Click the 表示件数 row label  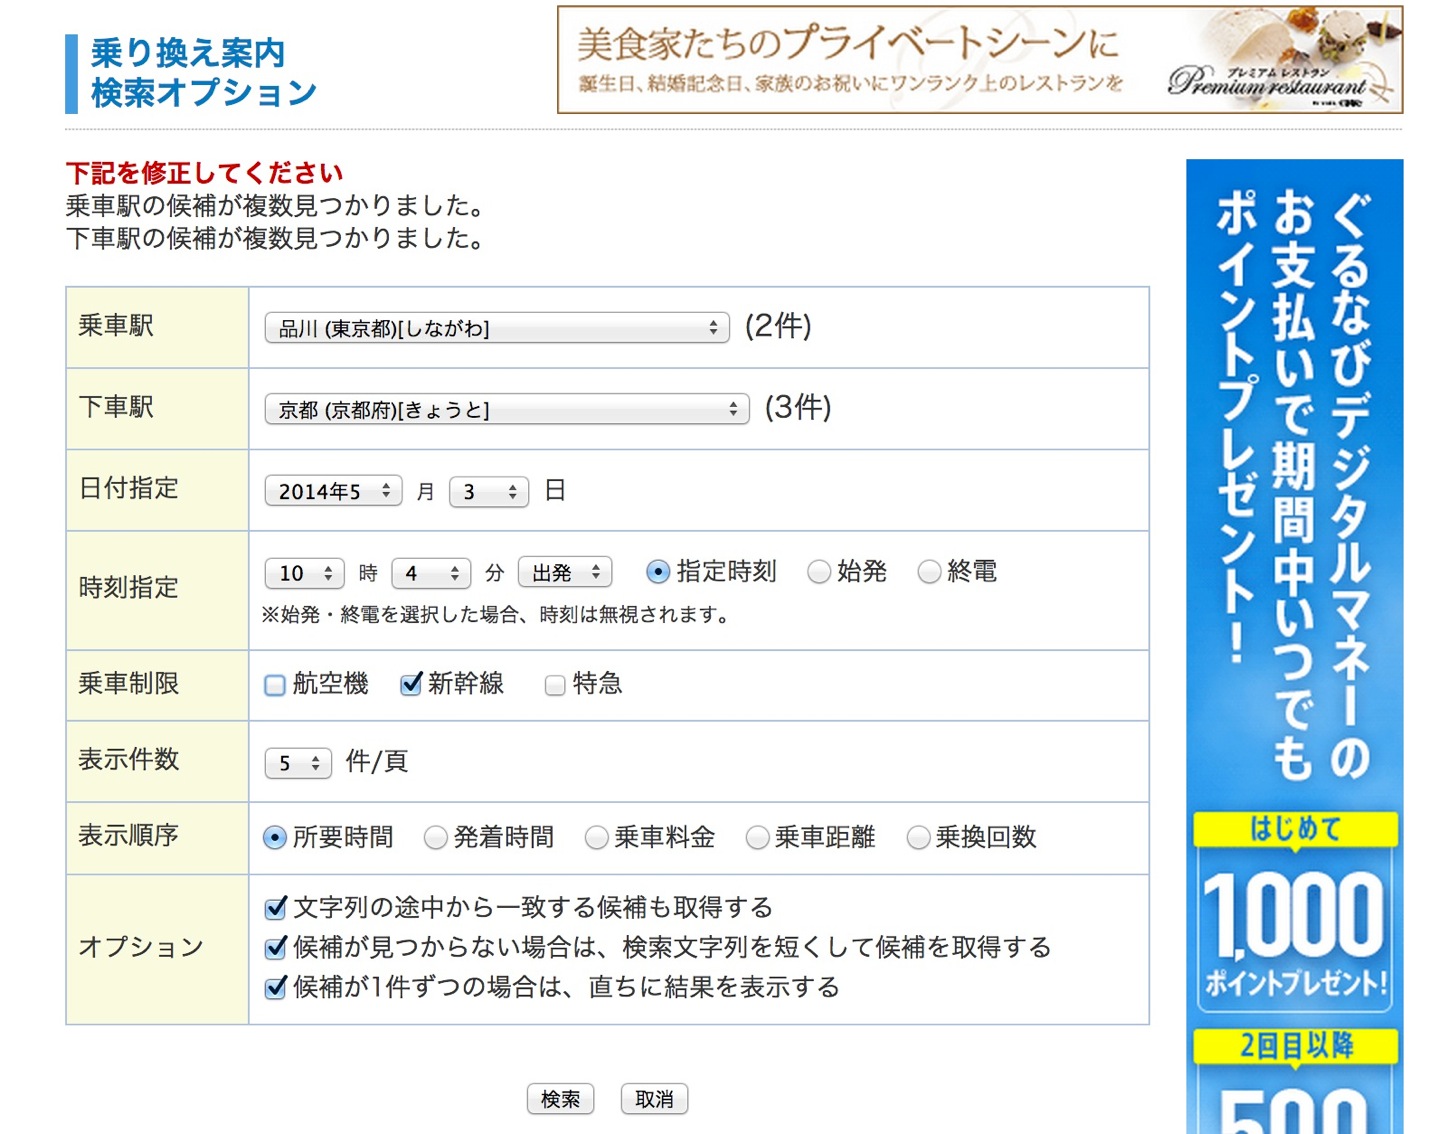coord(129,760)
